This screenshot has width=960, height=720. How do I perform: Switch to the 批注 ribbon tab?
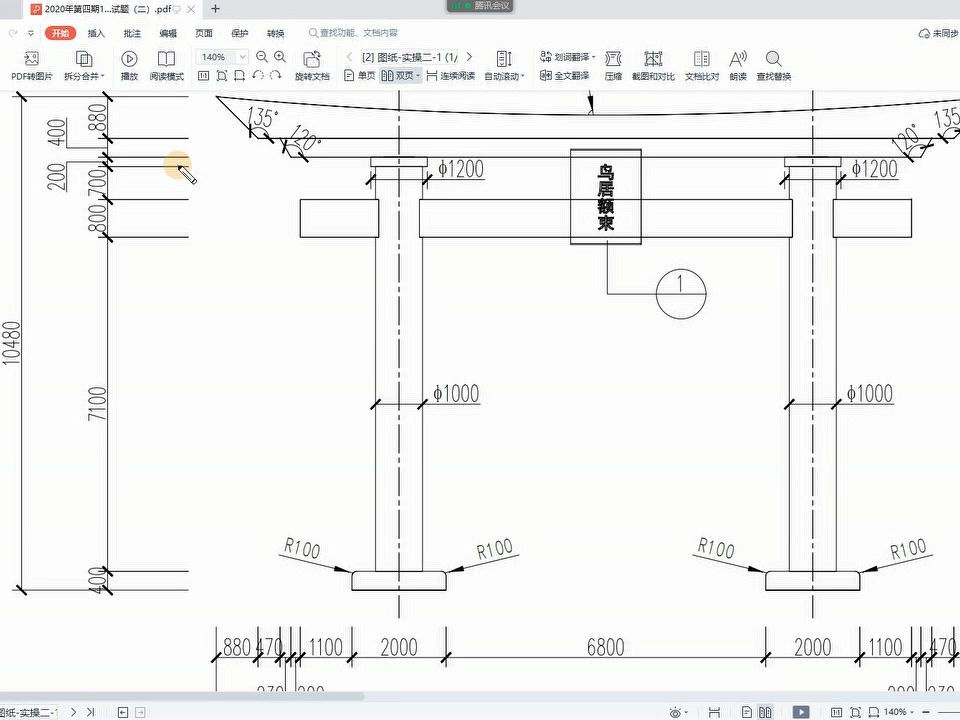pyautogui.click(x=132, y=33)
